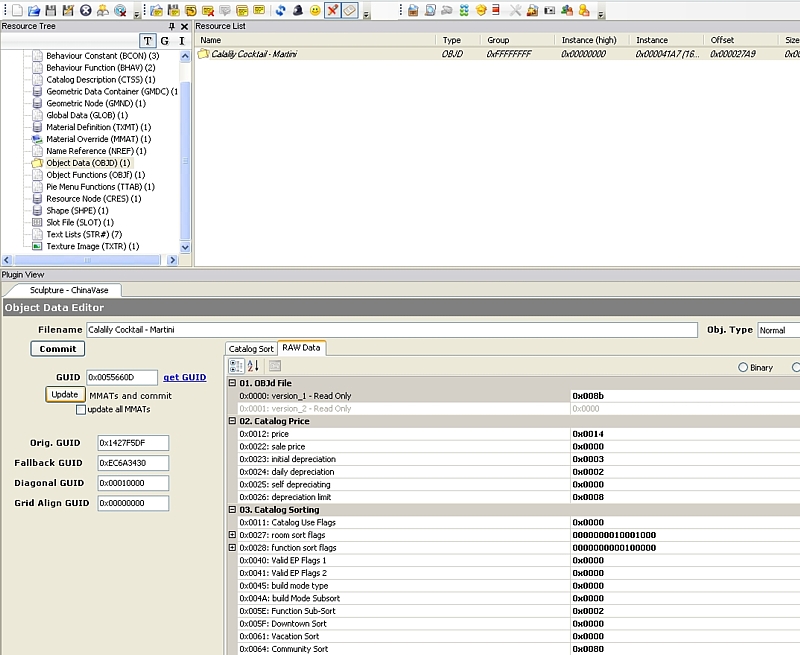Expand the function sort flags row

pos(233,548)
